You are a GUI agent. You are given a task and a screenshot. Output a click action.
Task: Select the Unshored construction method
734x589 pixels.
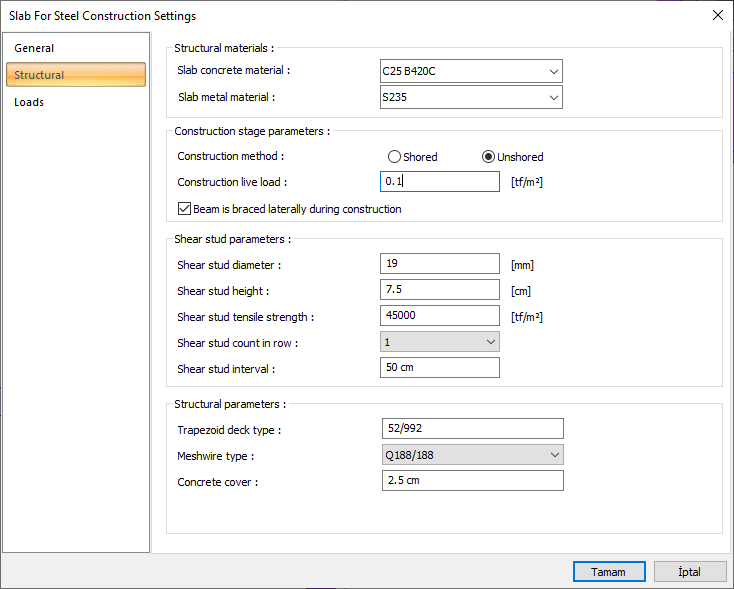[489, 157]
